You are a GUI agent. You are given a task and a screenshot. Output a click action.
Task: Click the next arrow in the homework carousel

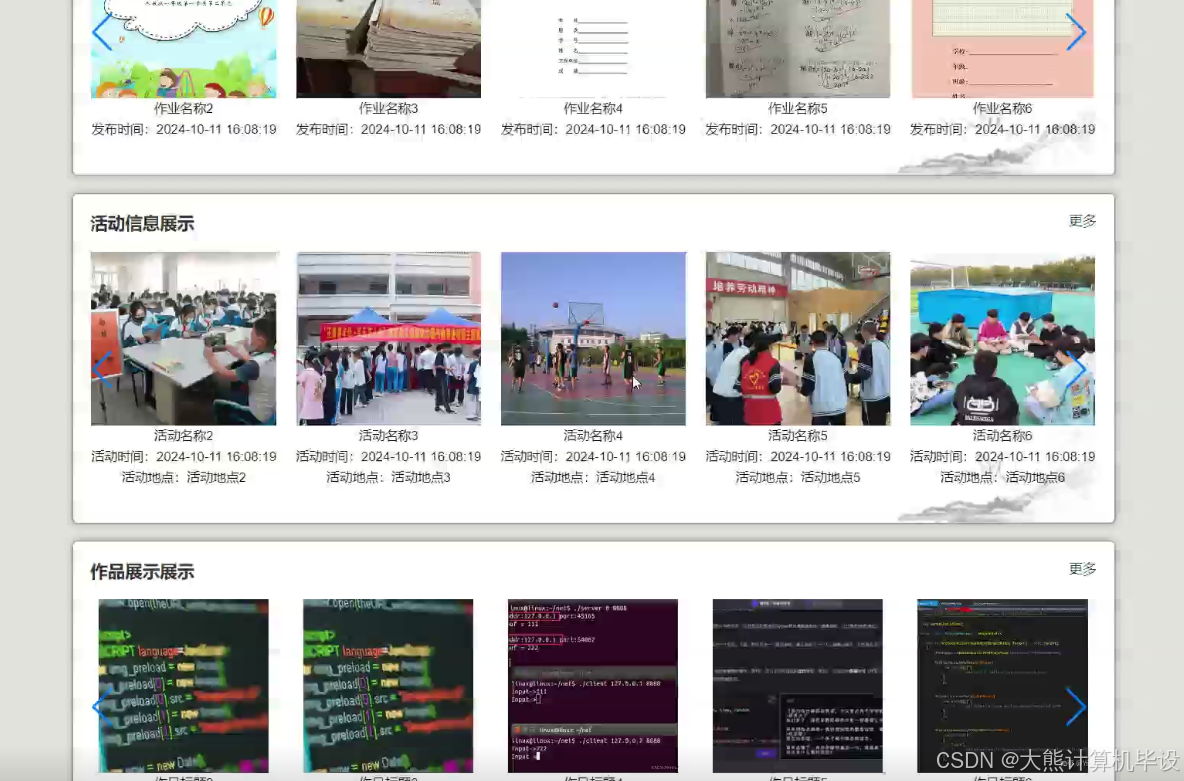point(1075,32)
